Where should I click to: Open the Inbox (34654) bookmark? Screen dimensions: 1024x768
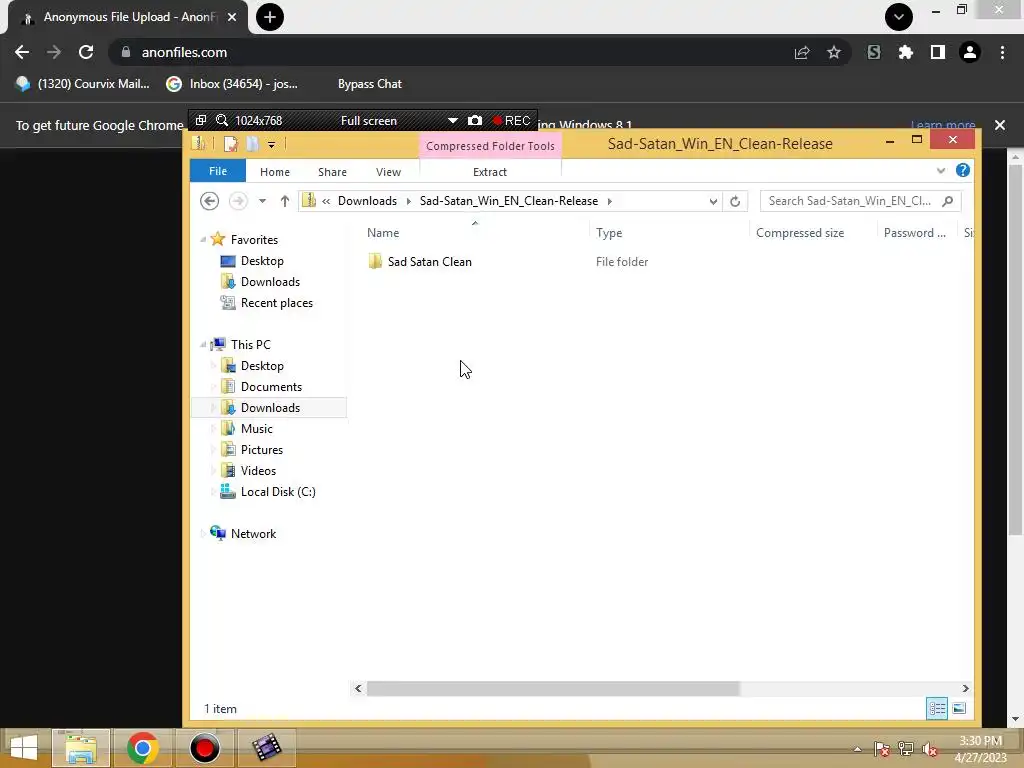(232, 84)
